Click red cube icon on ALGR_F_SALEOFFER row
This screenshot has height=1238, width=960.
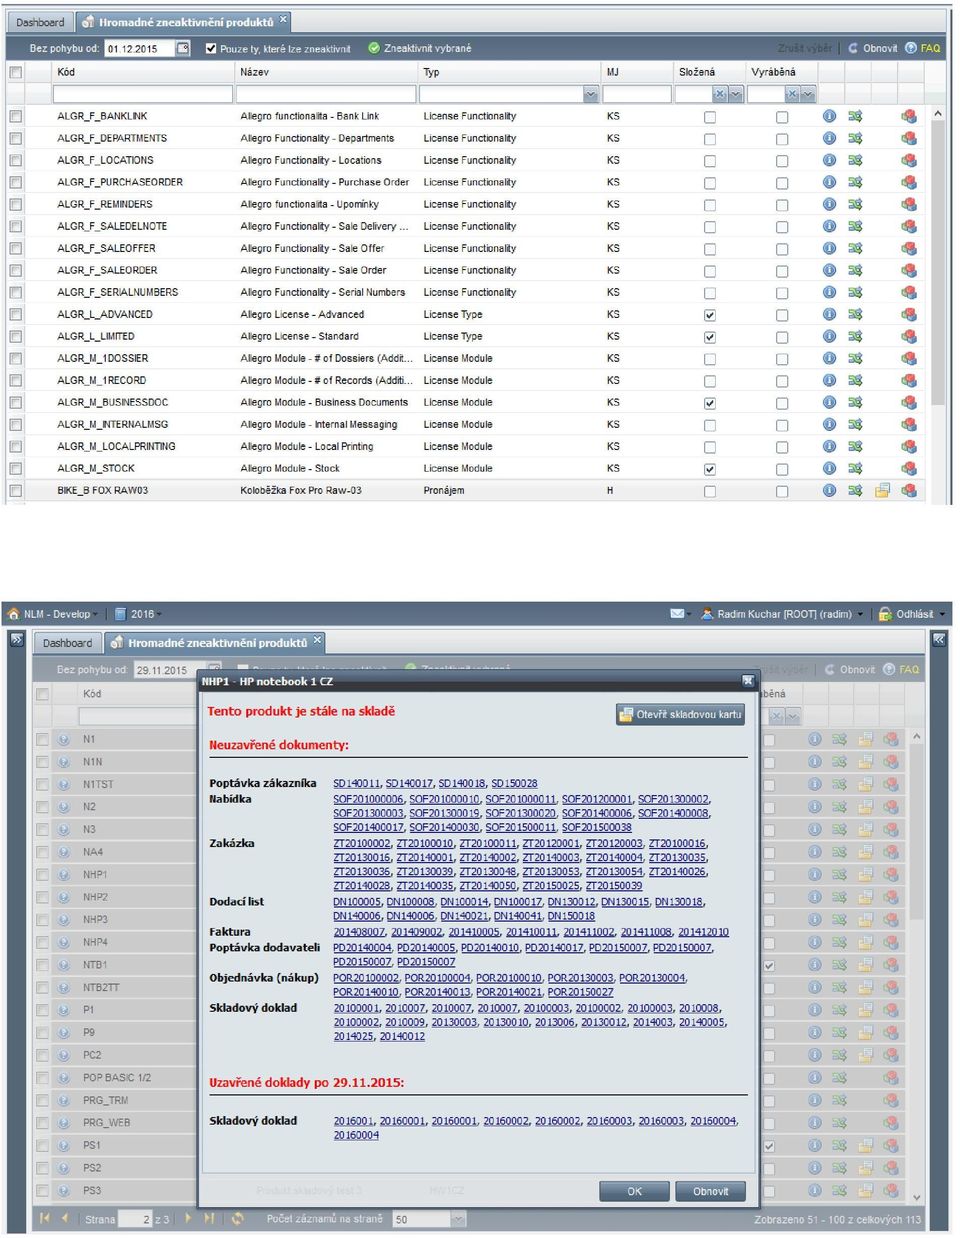coord(909,248)
